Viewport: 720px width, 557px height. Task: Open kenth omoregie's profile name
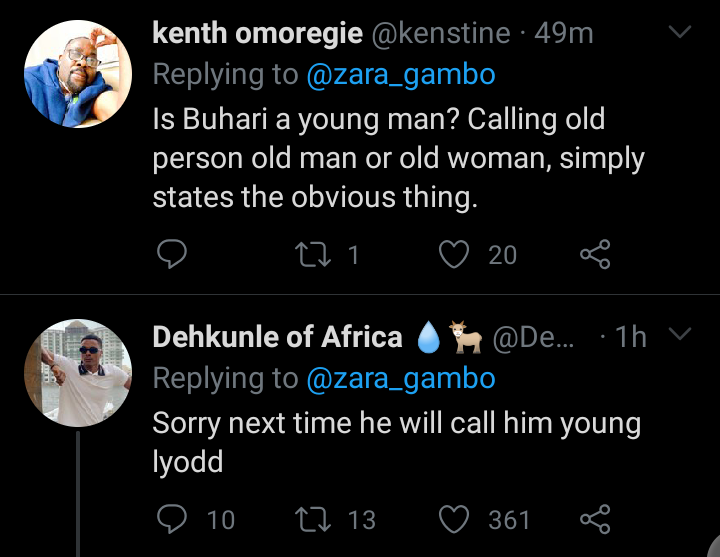tap(257, 33)
